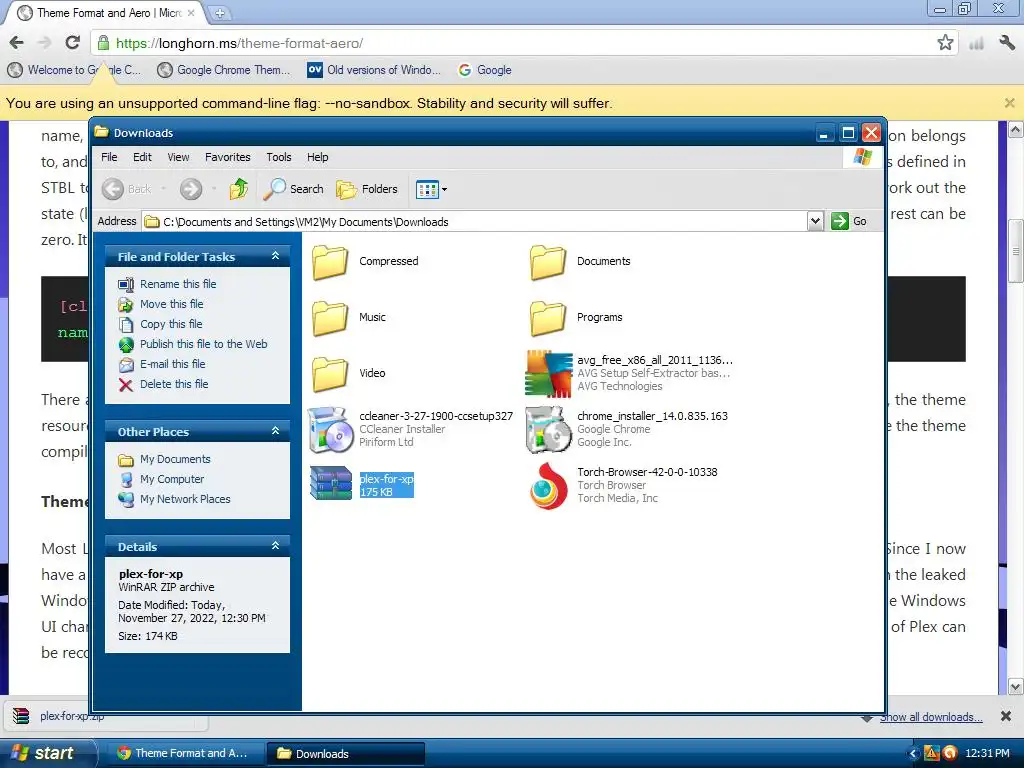Click the Explorer address path field

[475, 221]
